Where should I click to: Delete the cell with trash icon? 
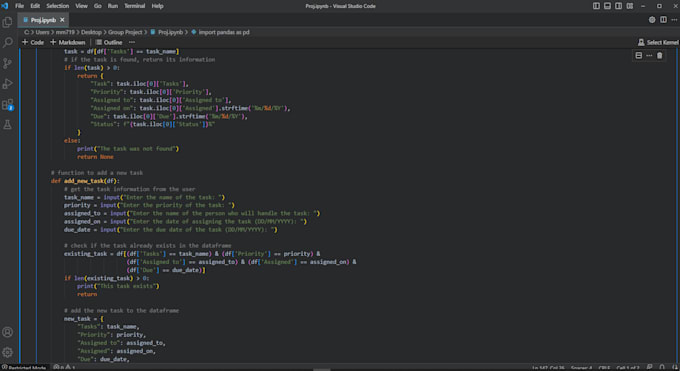[660, 56]
